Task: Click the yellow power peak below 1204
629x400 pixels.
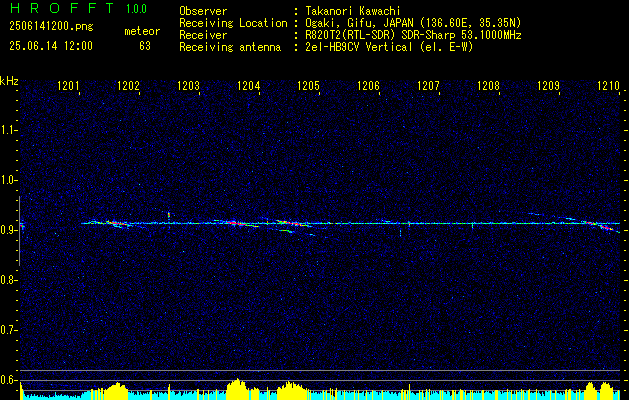Action: 239,388
